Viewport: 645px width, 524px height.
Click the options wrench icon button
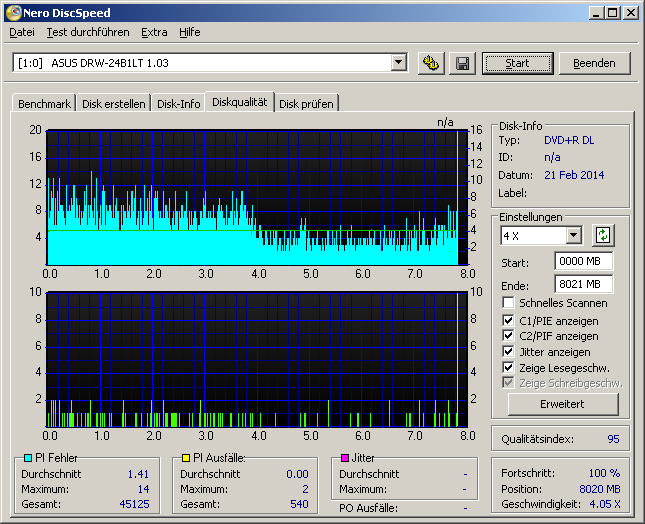(431, 63)
